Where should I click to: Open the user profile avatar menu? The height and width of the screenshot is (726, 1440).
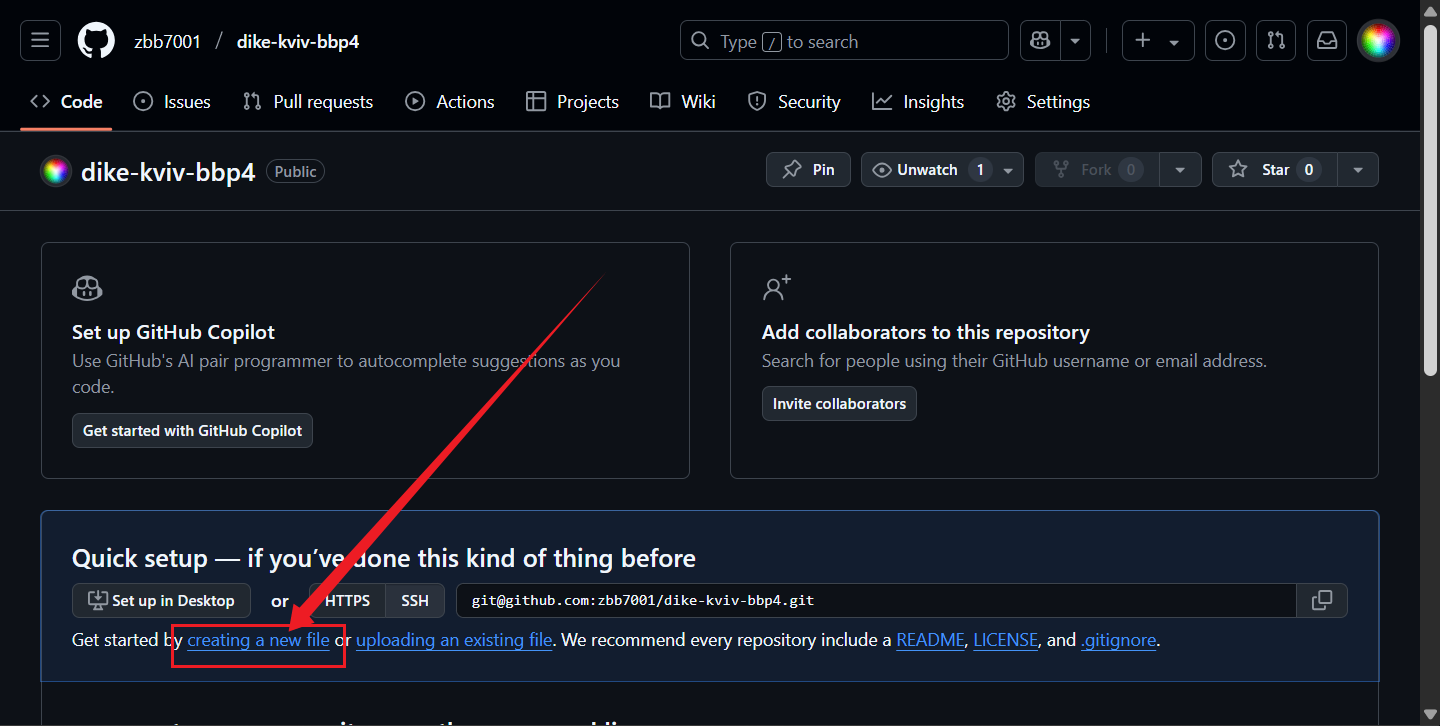pyautogui.click(x=1378, y=41)
